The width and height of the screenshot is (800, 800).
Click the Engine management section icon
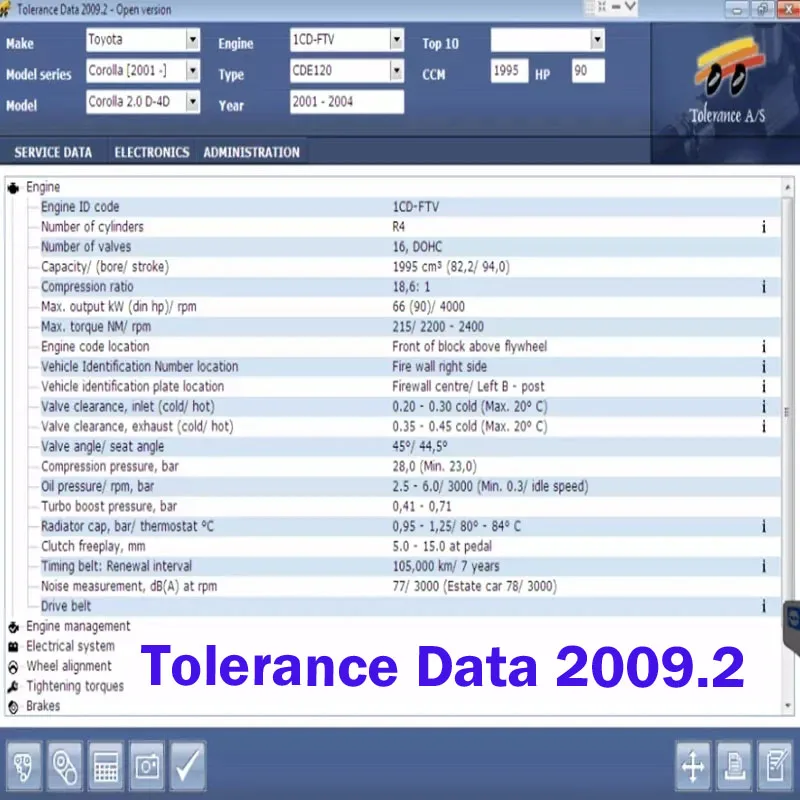13,627
